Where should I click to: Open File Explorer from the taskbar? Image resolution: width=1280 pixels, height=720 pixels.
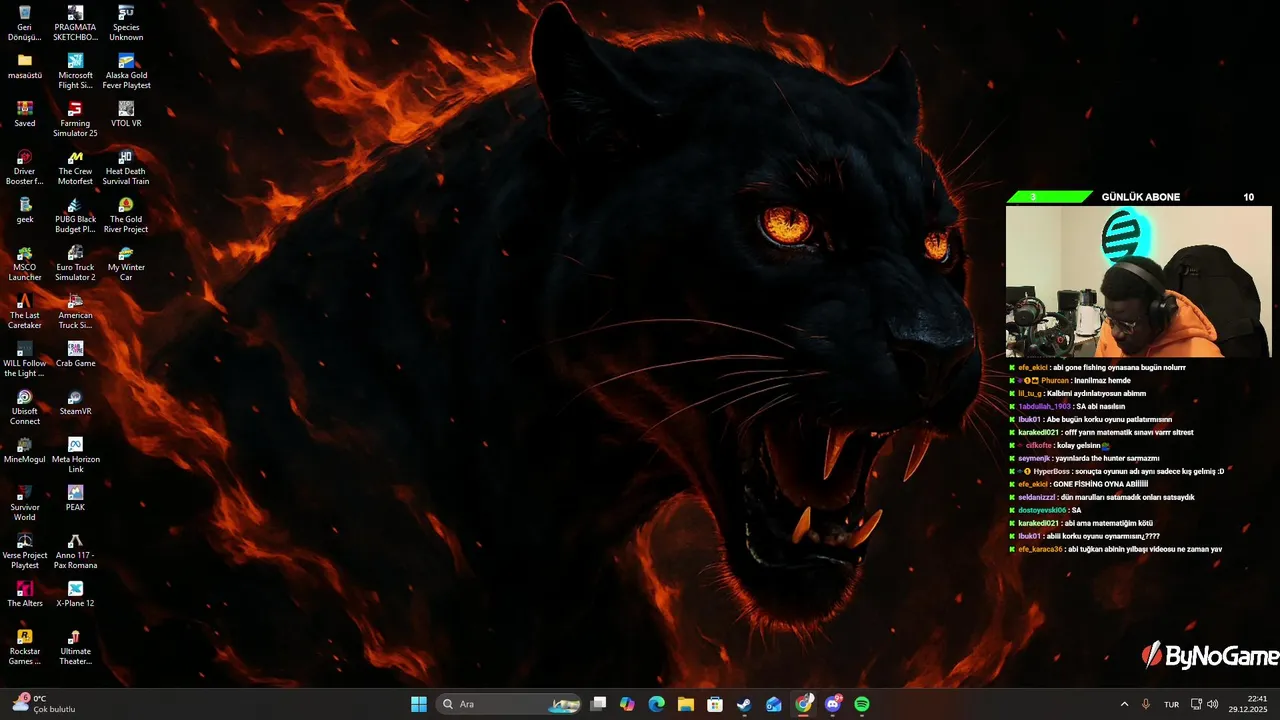click(686, 704)
